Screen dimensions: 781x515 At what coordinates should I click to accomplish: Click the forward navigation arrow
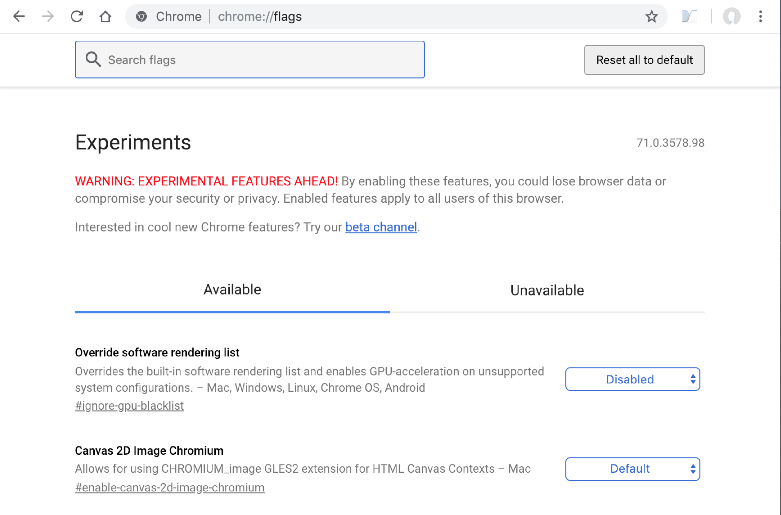point(48,16)
